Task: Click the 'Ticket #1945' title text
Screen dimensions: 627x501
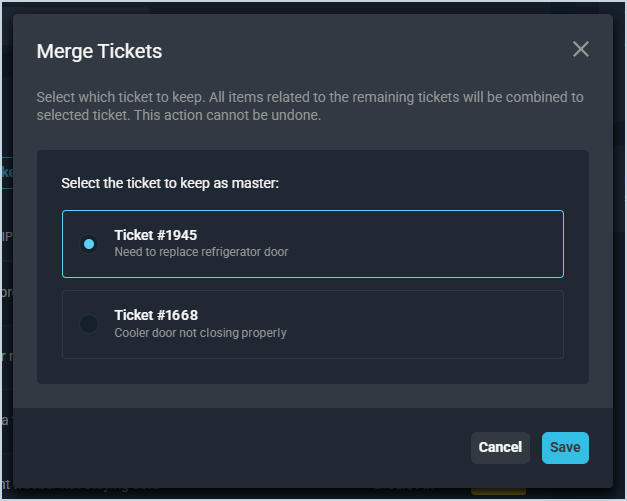Action: (x=156, y=235)
